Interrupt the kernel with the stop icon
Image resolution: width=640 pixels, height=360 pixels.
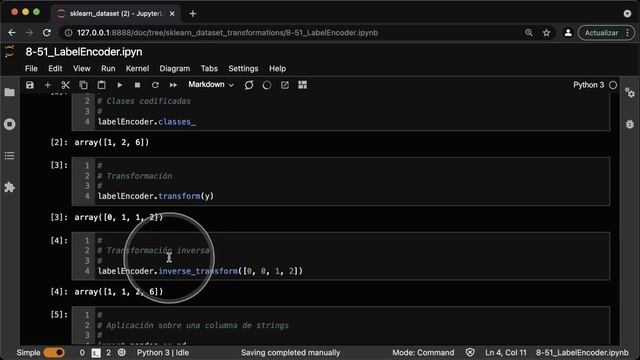[138, 85]
